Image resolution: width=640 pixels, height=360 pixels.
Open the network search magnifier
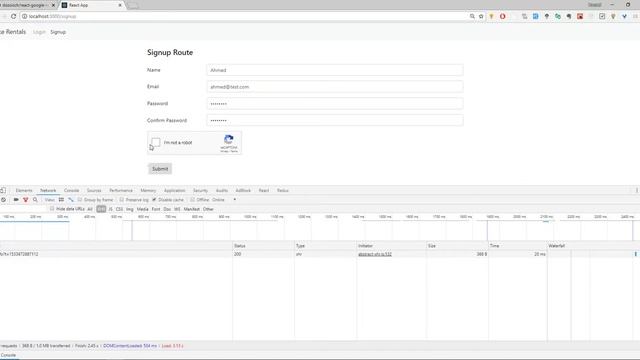click(x=36, y=200)
